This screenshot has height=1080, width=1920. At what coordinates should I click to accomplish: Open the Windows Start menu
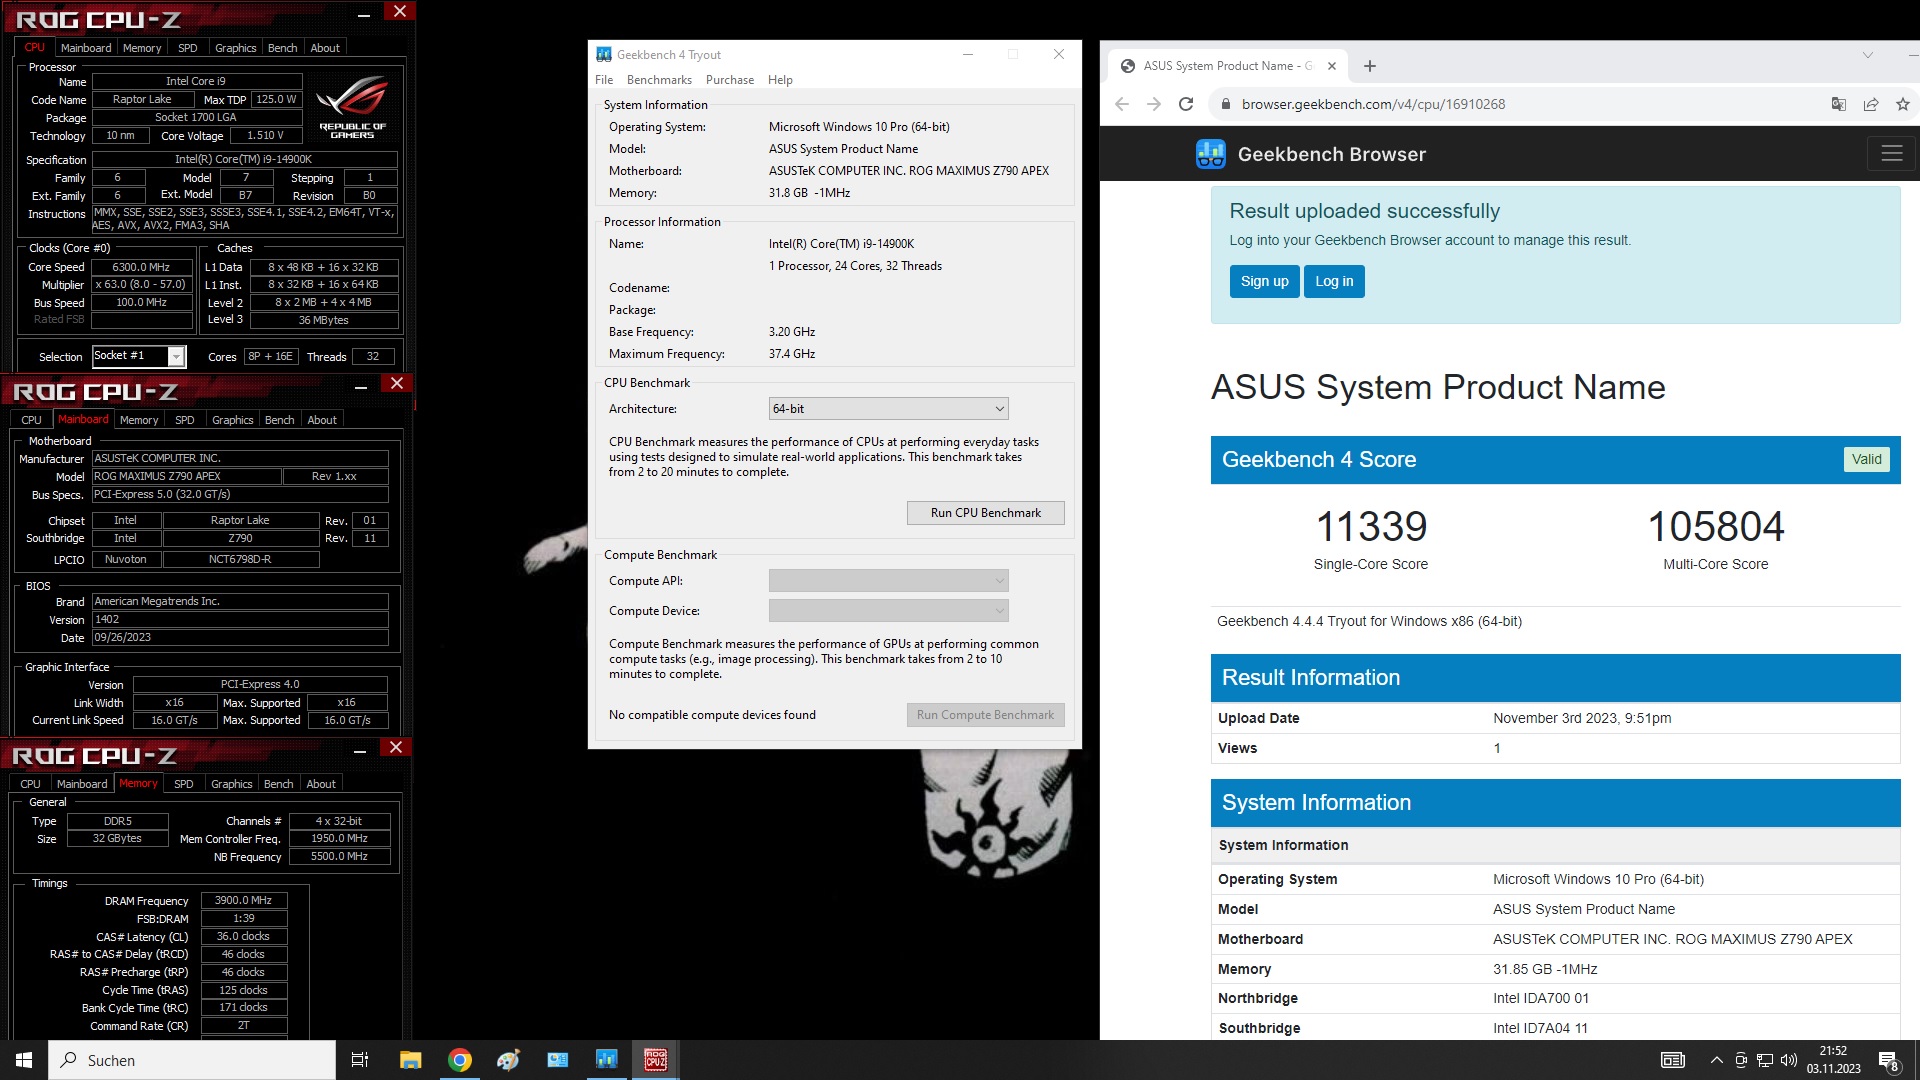[x=24, y=1060]
